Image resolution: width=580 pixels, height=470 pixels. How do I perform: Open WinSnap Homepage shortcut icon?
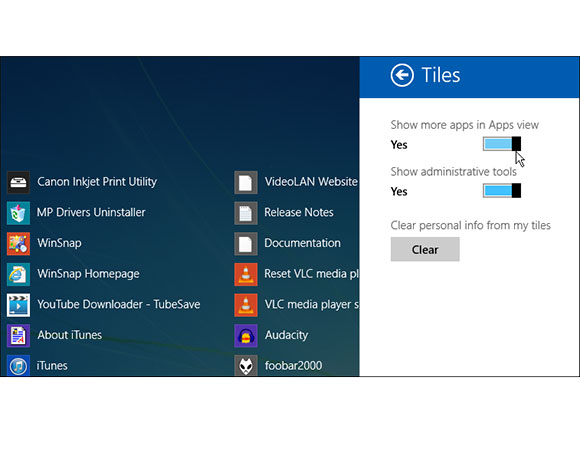pyautogui.click(x=18, y=274)
